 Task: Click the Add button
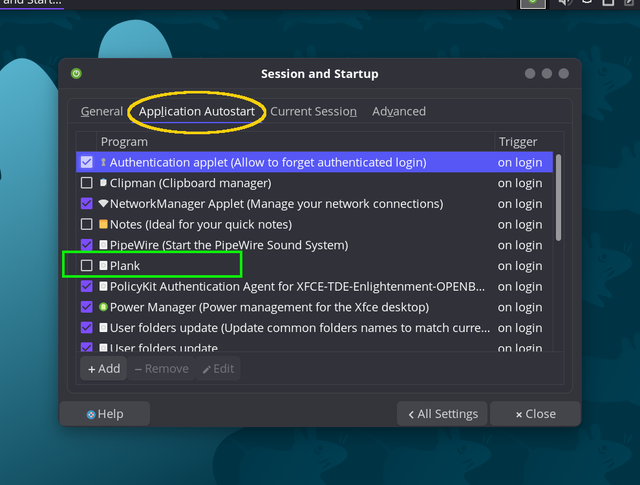click(x=104, y=369)
